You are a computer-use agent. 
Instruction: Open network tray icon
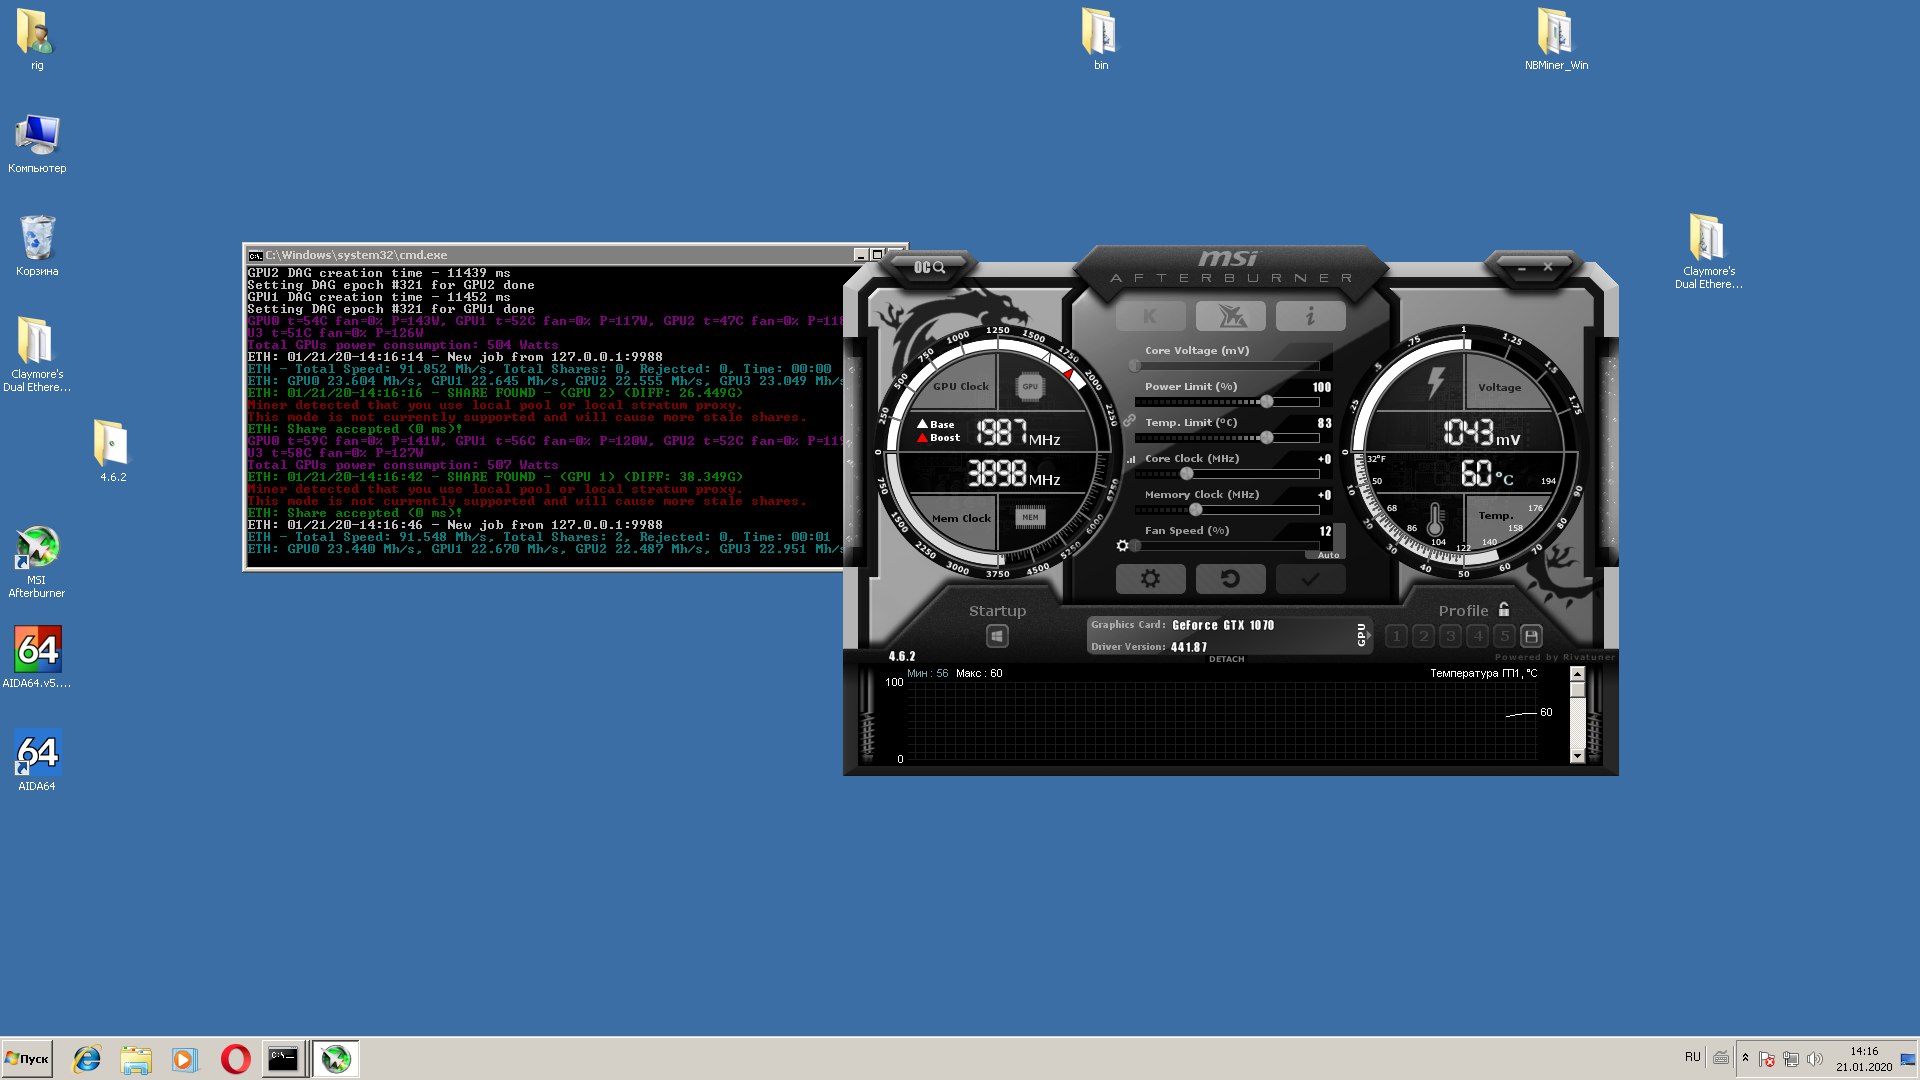pyautogui.click(x=1791, y=1058)
